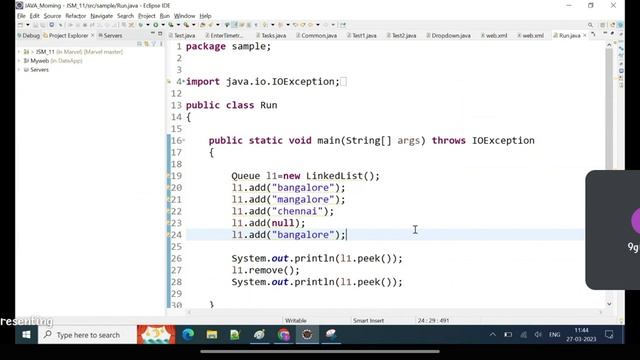This screenshot has width=640, height=360.
Task: Open the Servers view tab
Action: (x=110, y=36)
